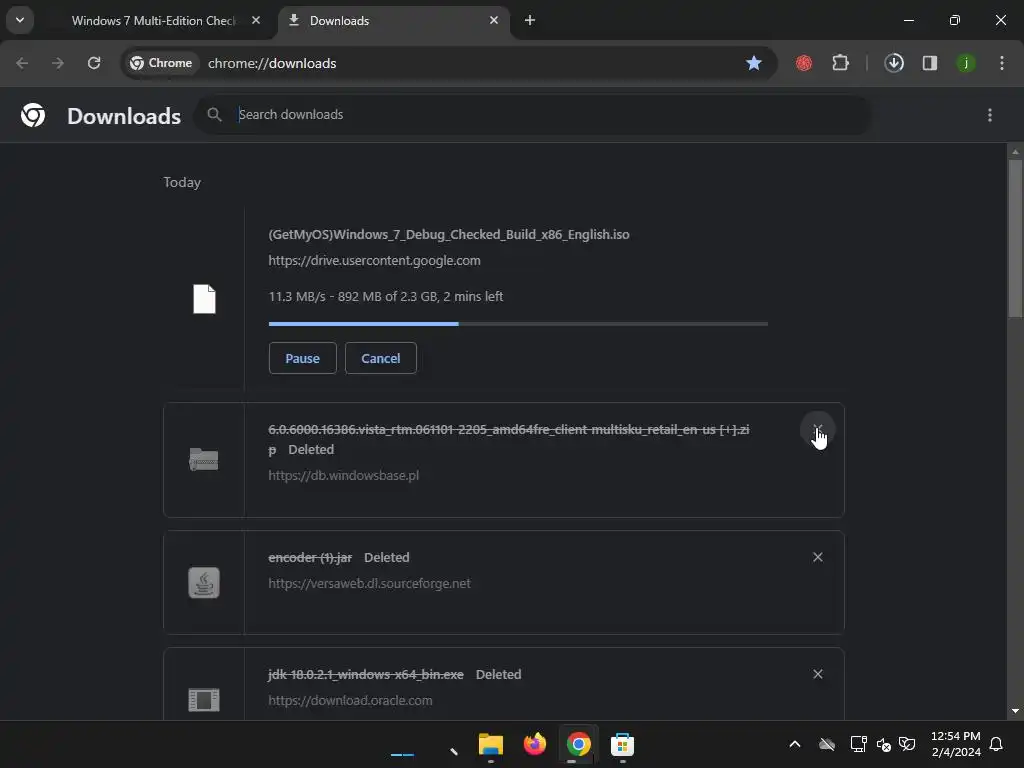Click the Java jar file icon

[204, 583]
